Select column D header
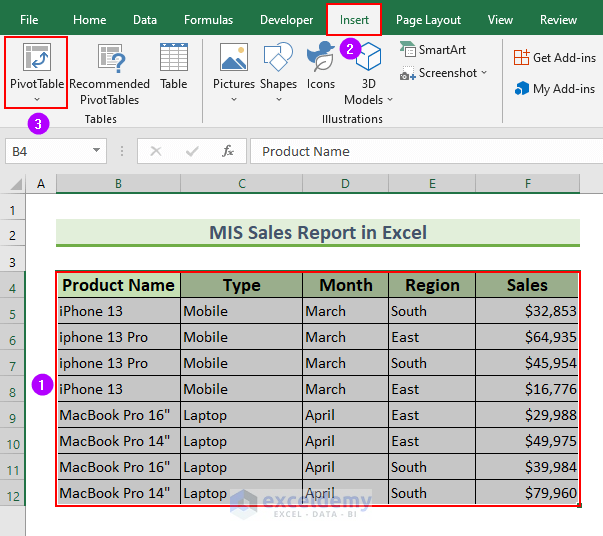 [345, 184]
